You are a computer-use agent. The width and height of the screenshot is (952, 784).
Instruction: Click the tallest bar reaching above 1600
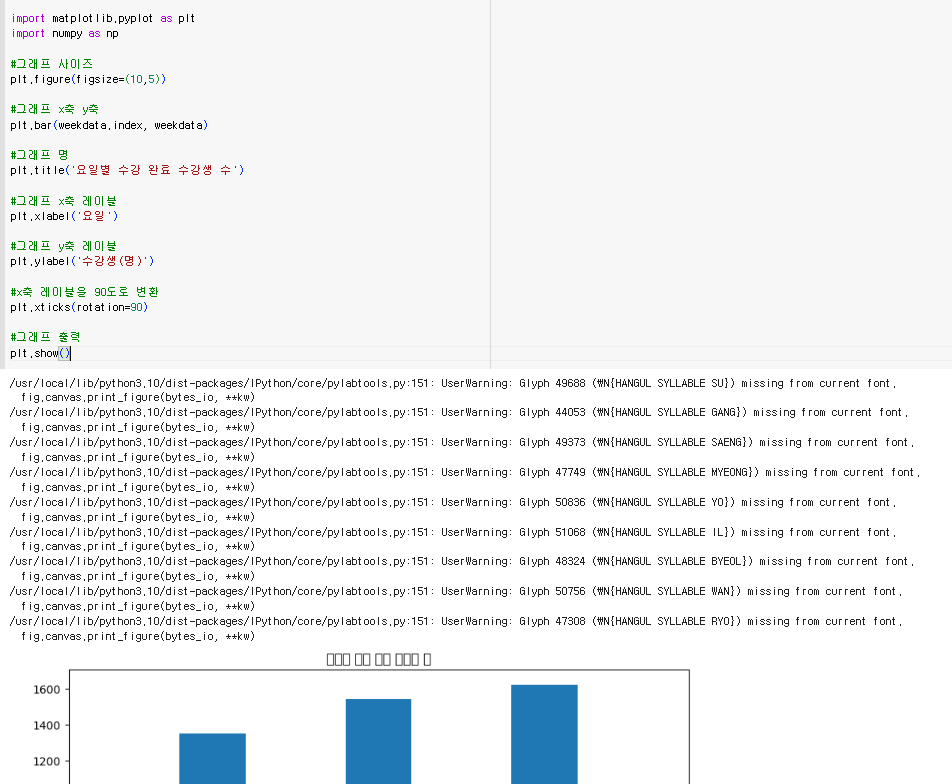[x=544, y=734]
